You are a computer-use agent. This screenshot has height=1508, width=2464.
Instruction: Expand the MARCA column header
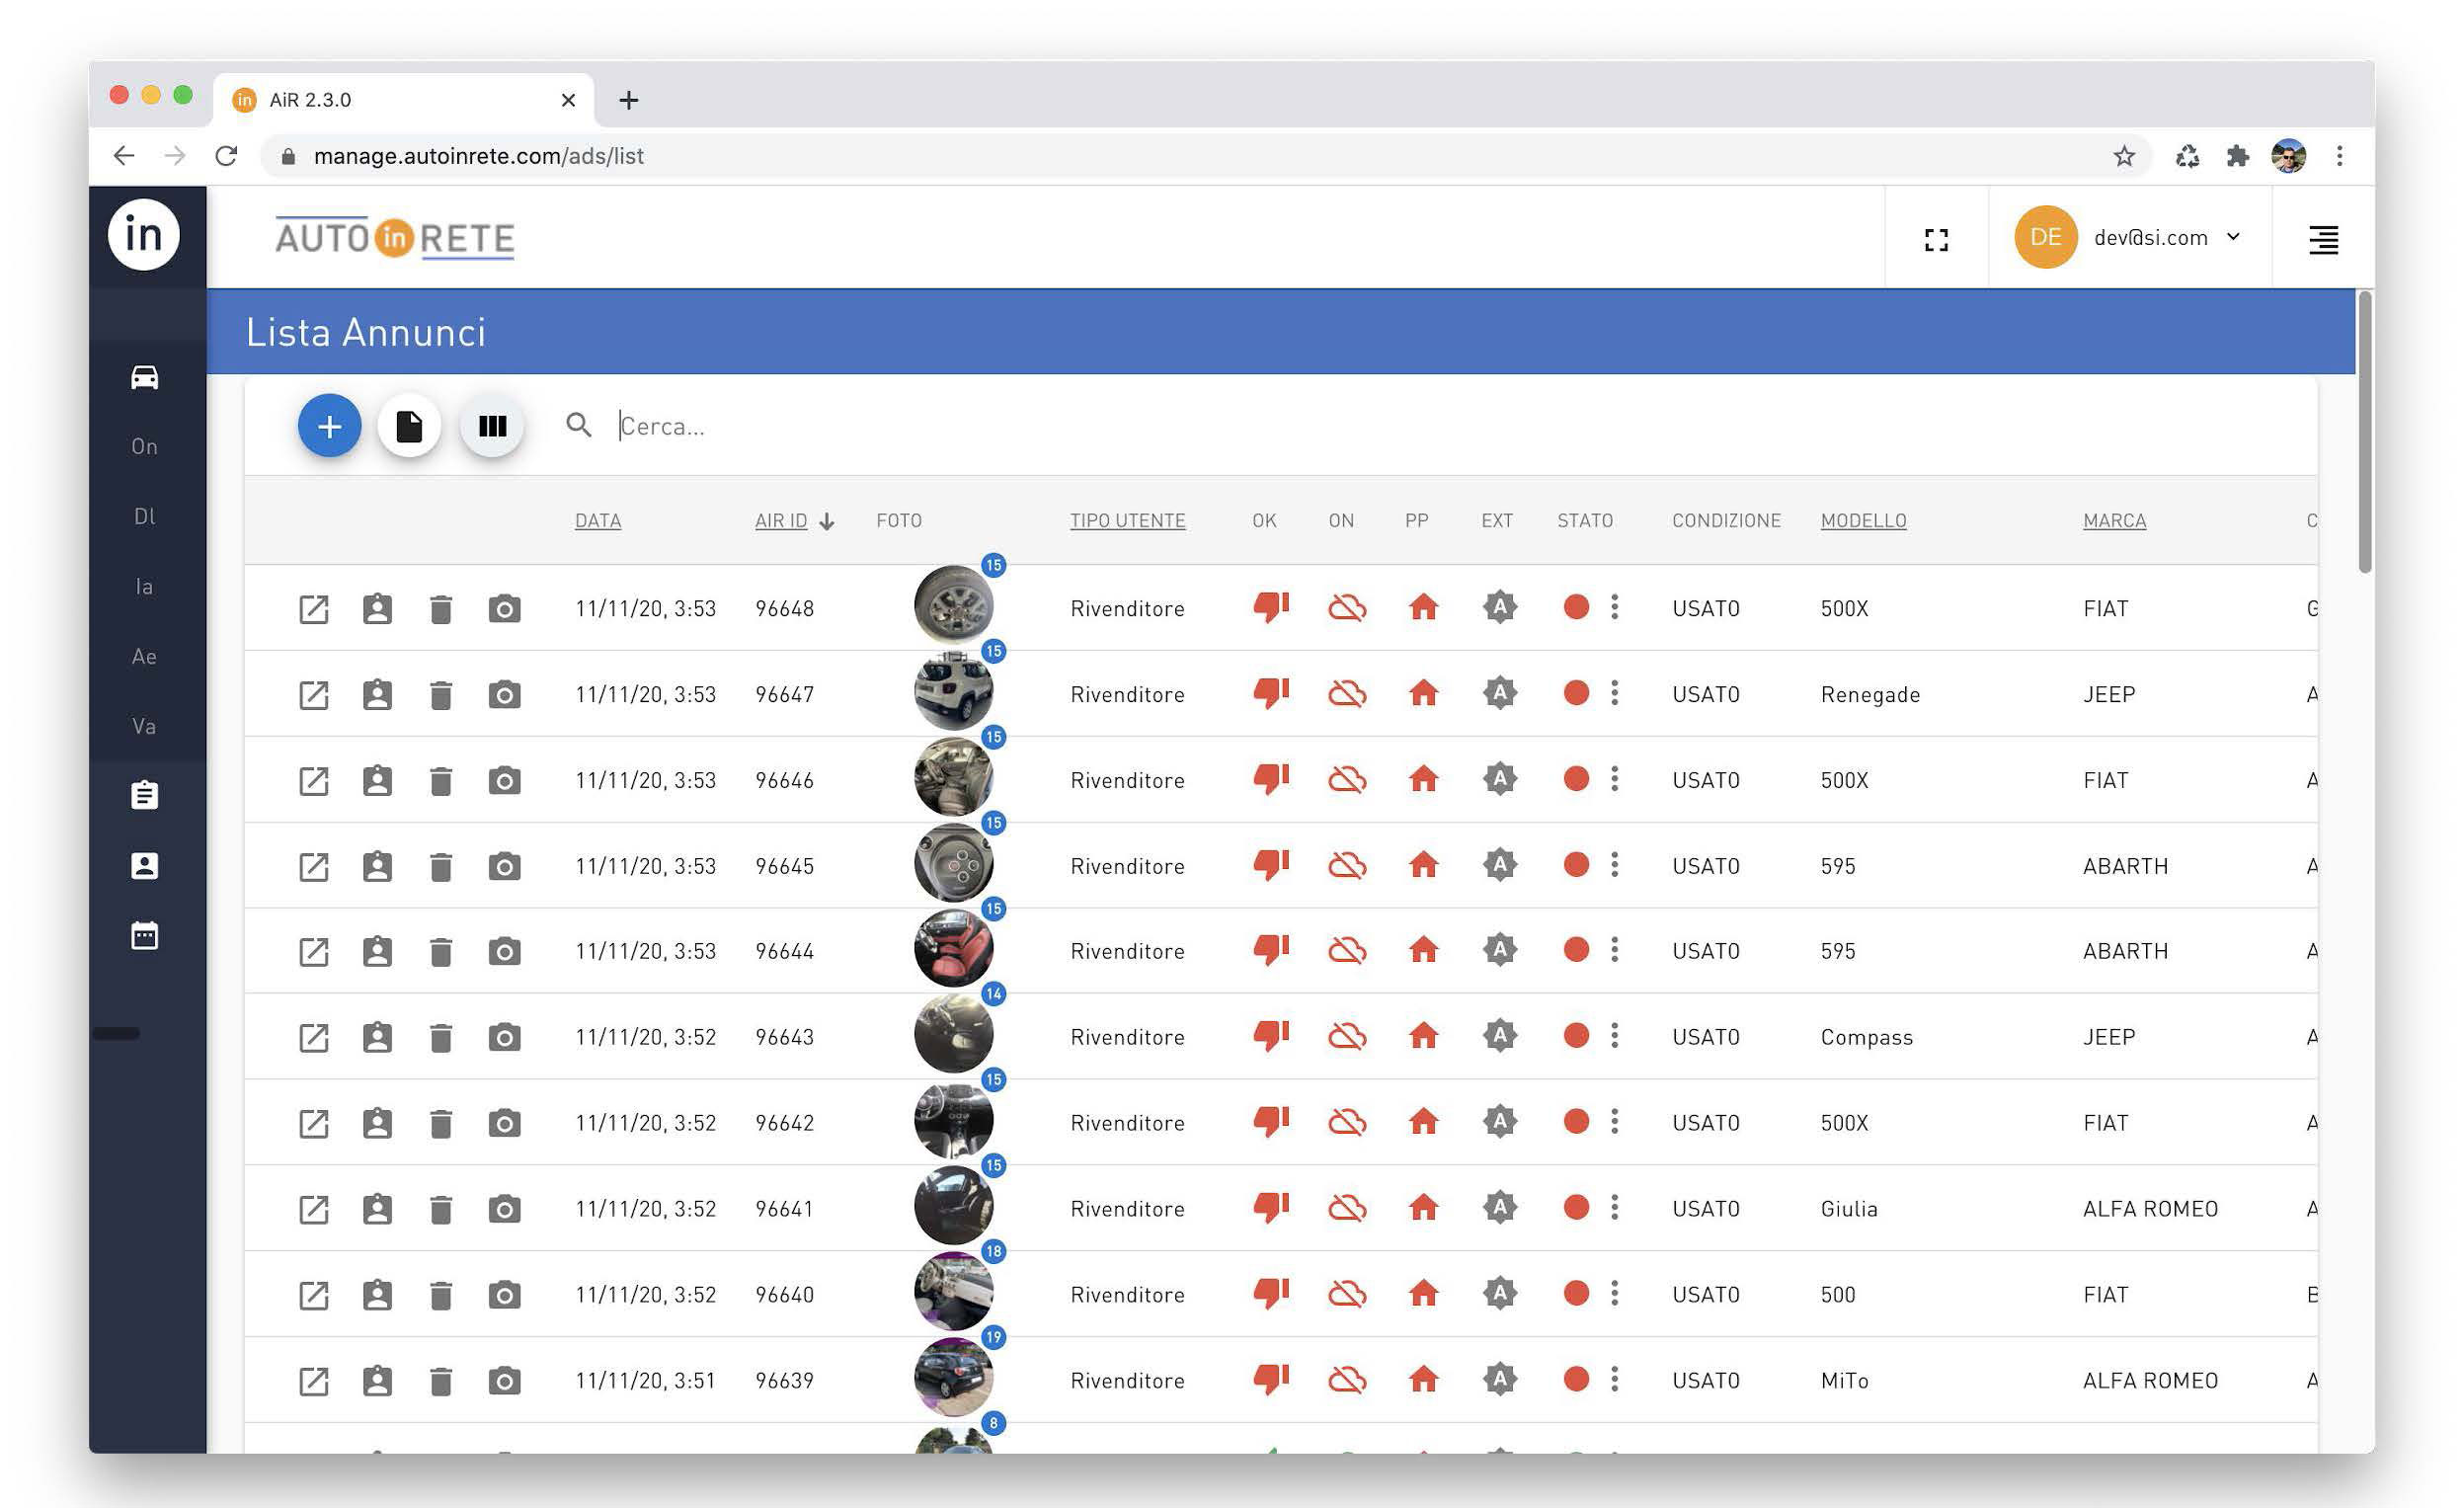(2113, 519)
